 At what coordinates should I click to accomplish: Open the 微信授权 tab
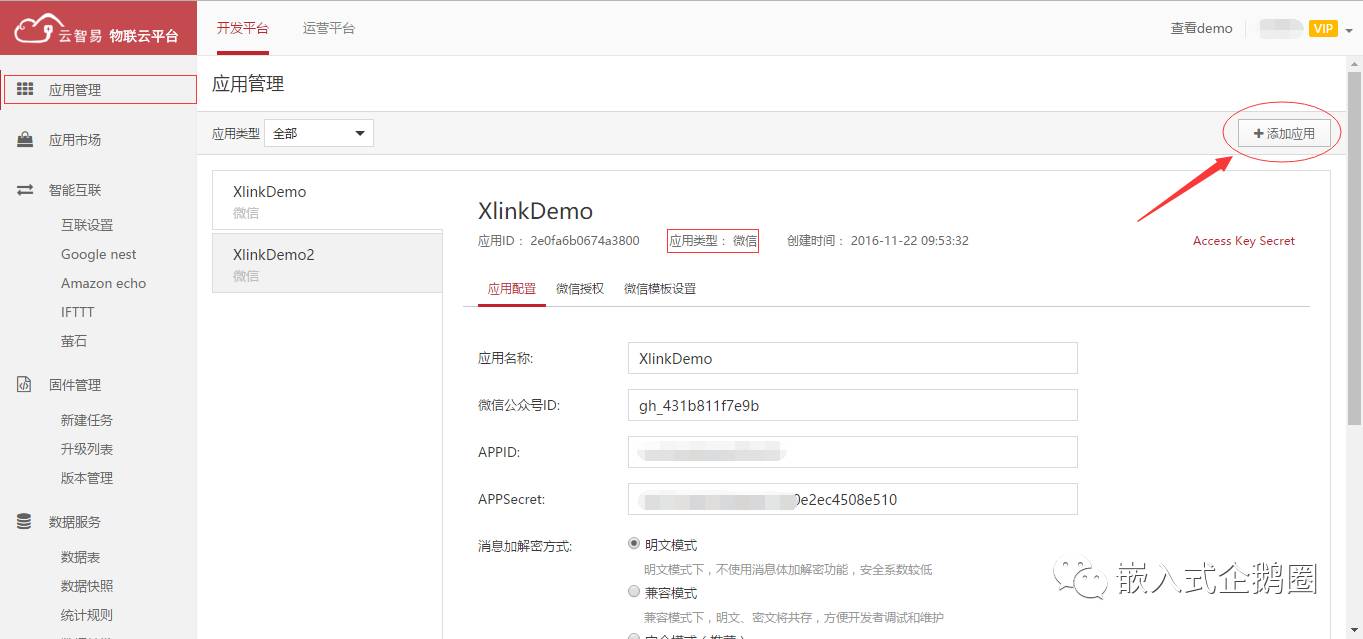pyautogui.click(x=580, y=288)
